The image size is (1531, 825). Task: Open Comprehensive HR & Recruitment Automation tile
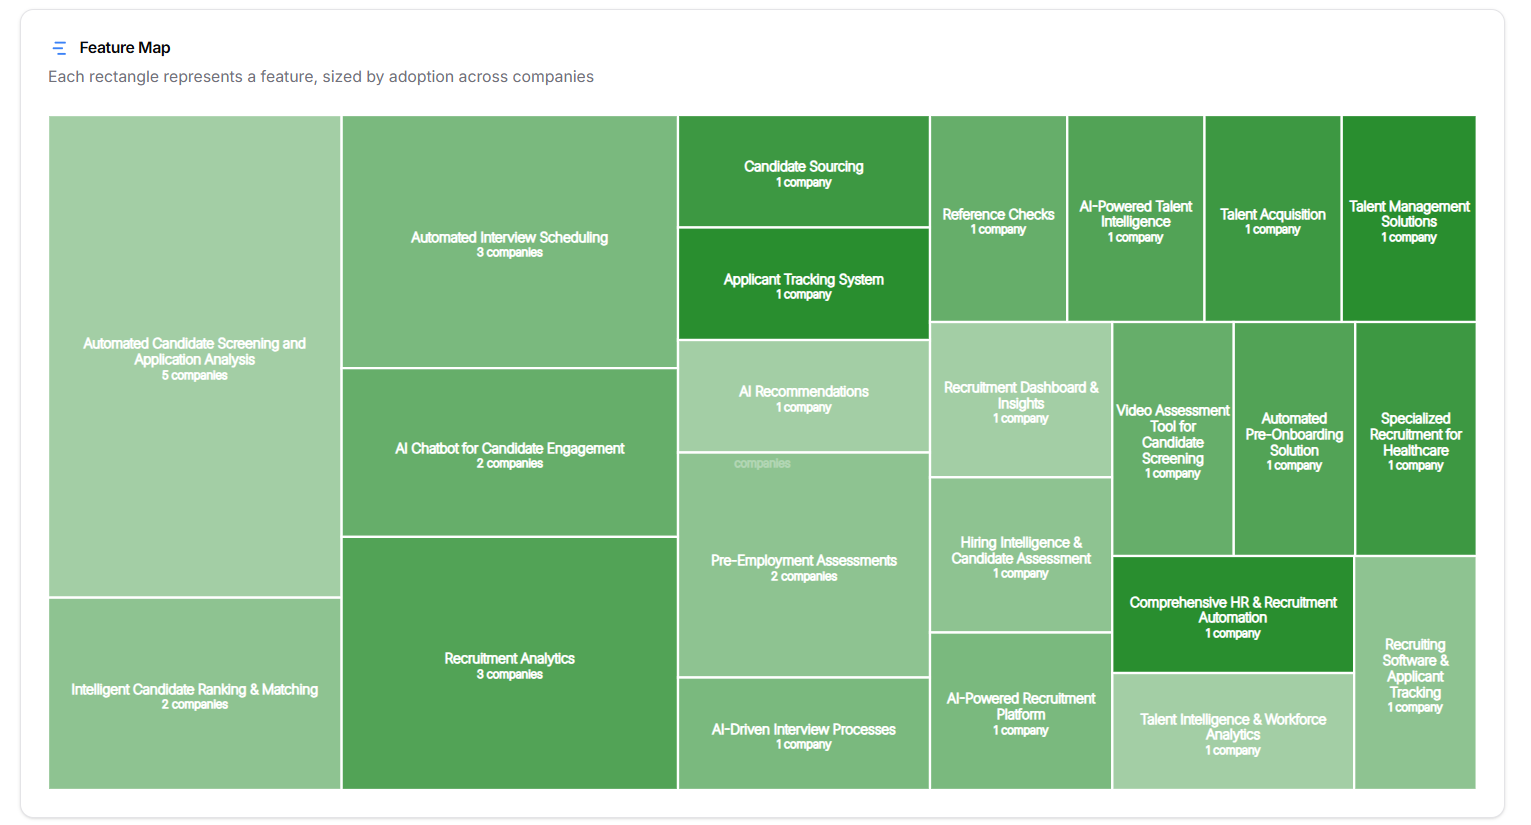(x=1232, y=614)
